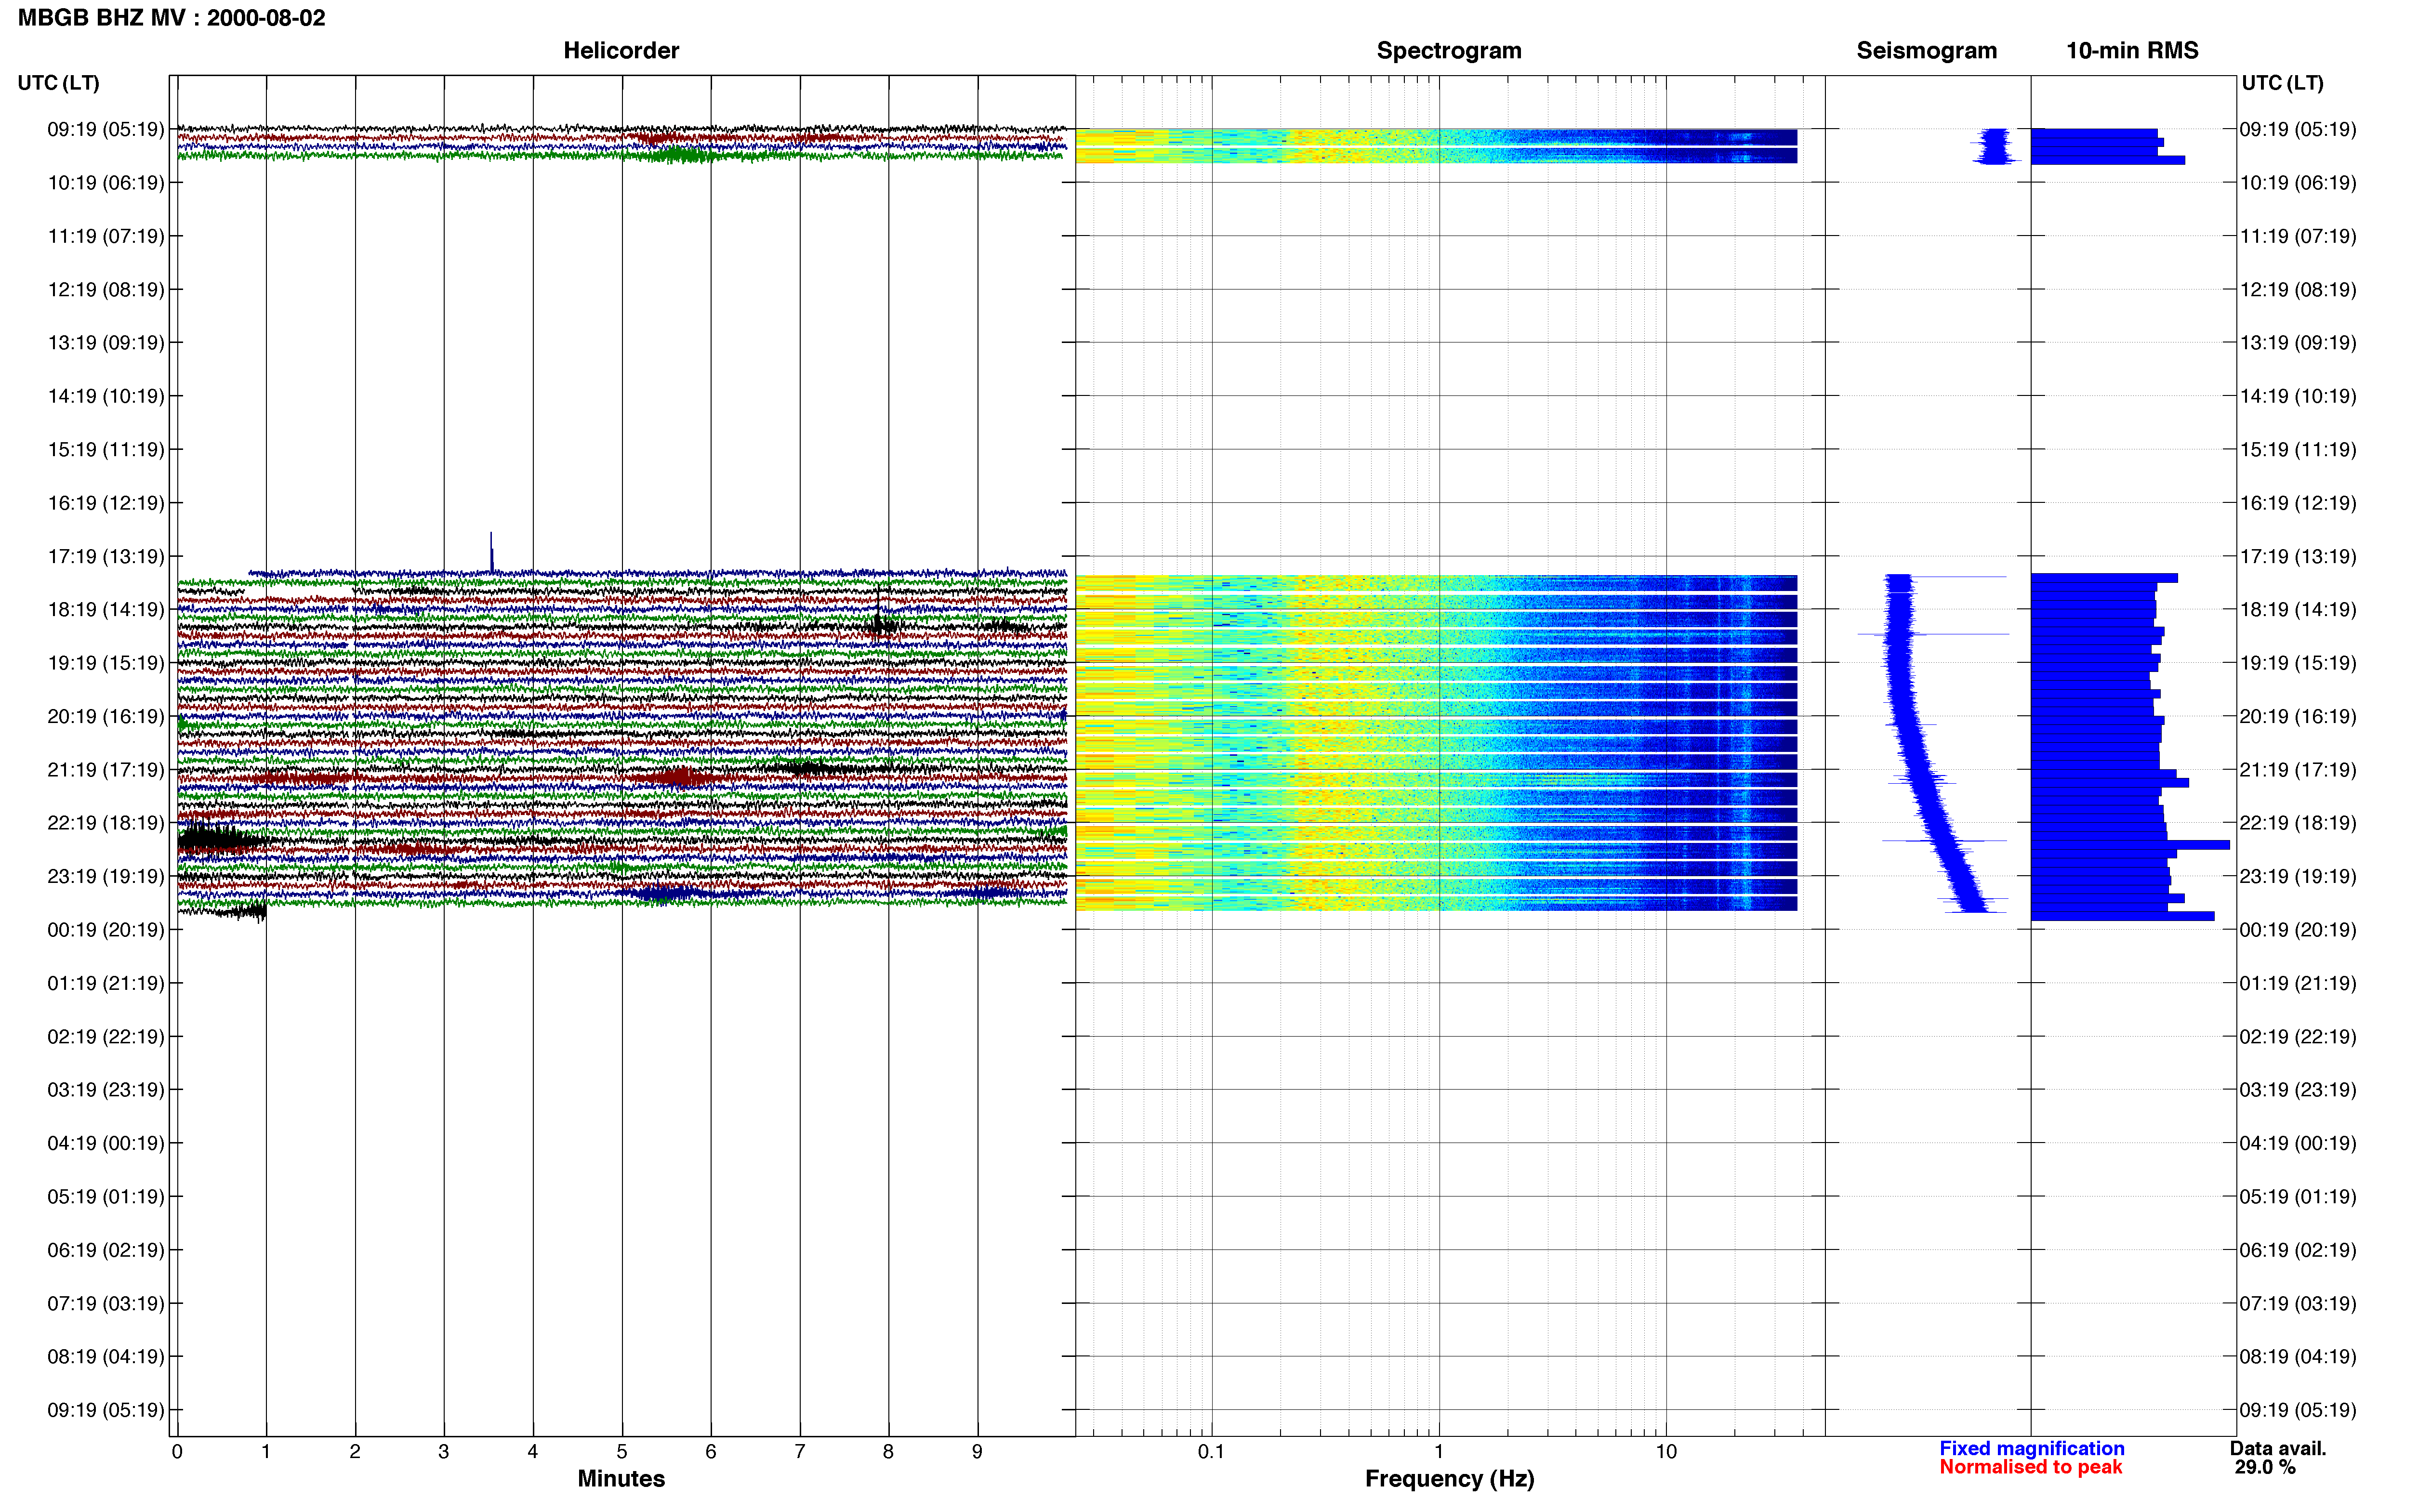Click the left '17:19 (13:19)' time label
This screenshot has width=2418, height=1512.
(106, 556)
